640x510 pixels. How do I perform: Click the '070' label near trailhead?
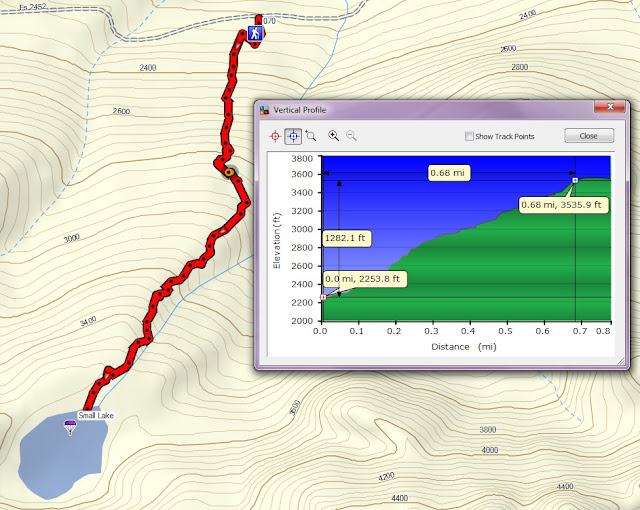coord(269,21)
